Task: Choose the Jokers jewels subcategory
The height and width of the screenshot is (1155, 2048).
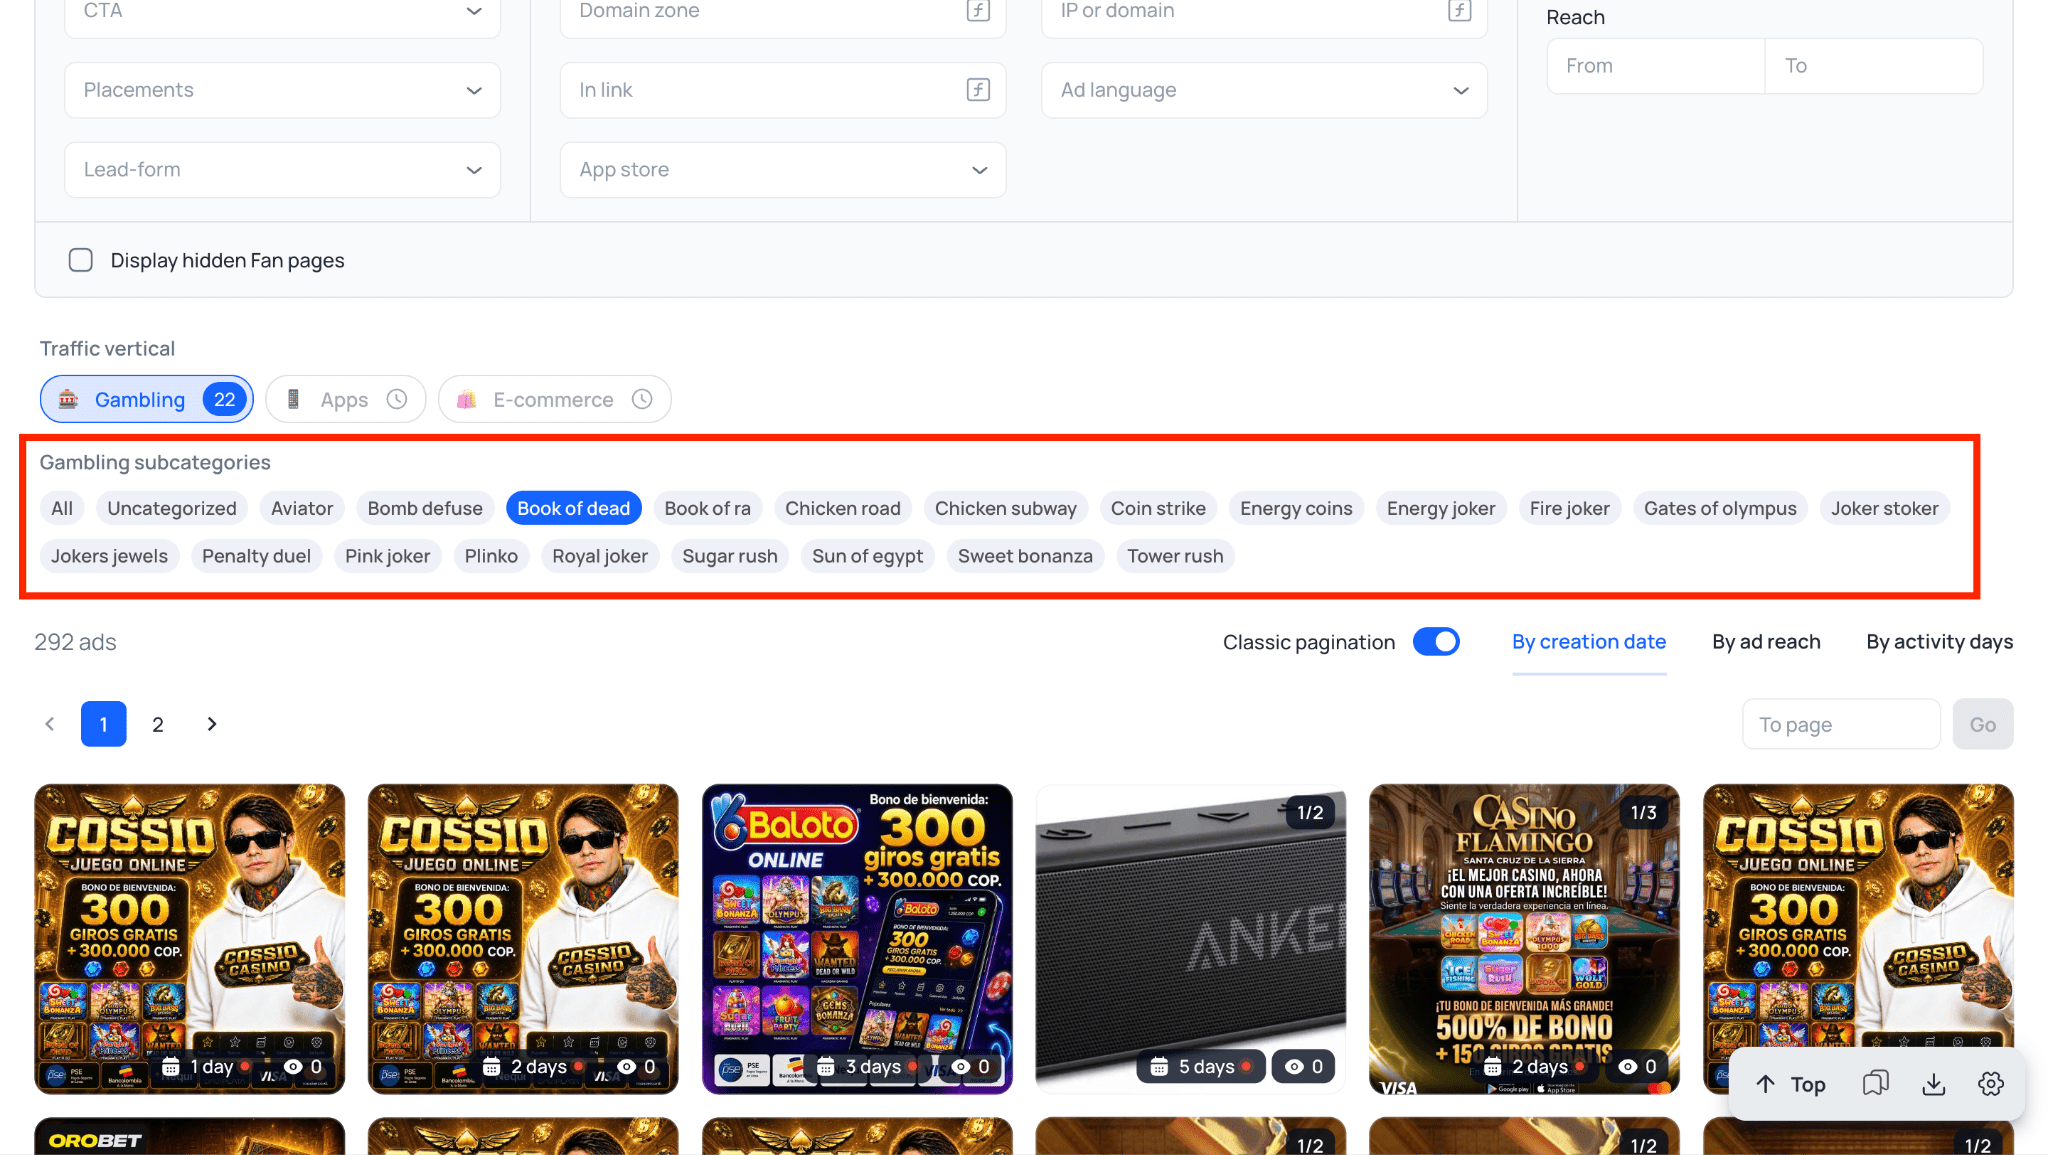Action: (110, 556)
